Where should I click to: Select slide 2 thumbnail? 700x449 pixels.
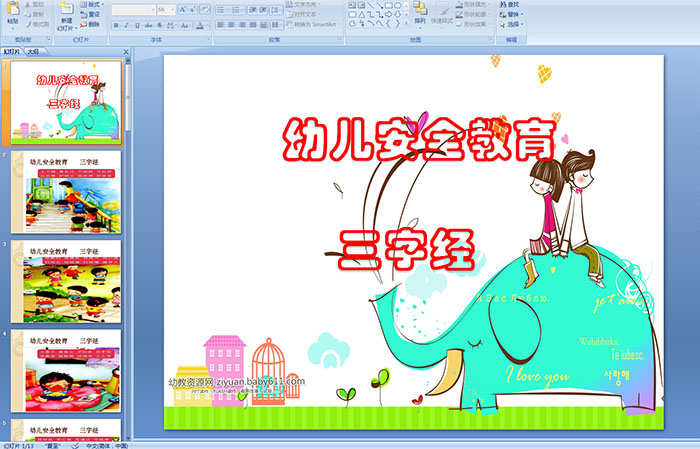tap(66, 192)
